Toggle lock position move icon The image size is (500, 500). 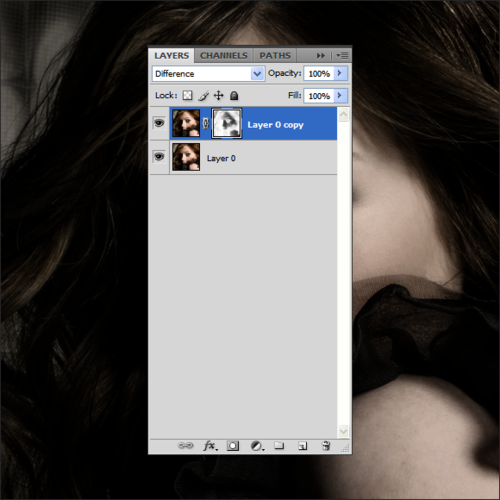pyautogui.click(x=218, y=96)
